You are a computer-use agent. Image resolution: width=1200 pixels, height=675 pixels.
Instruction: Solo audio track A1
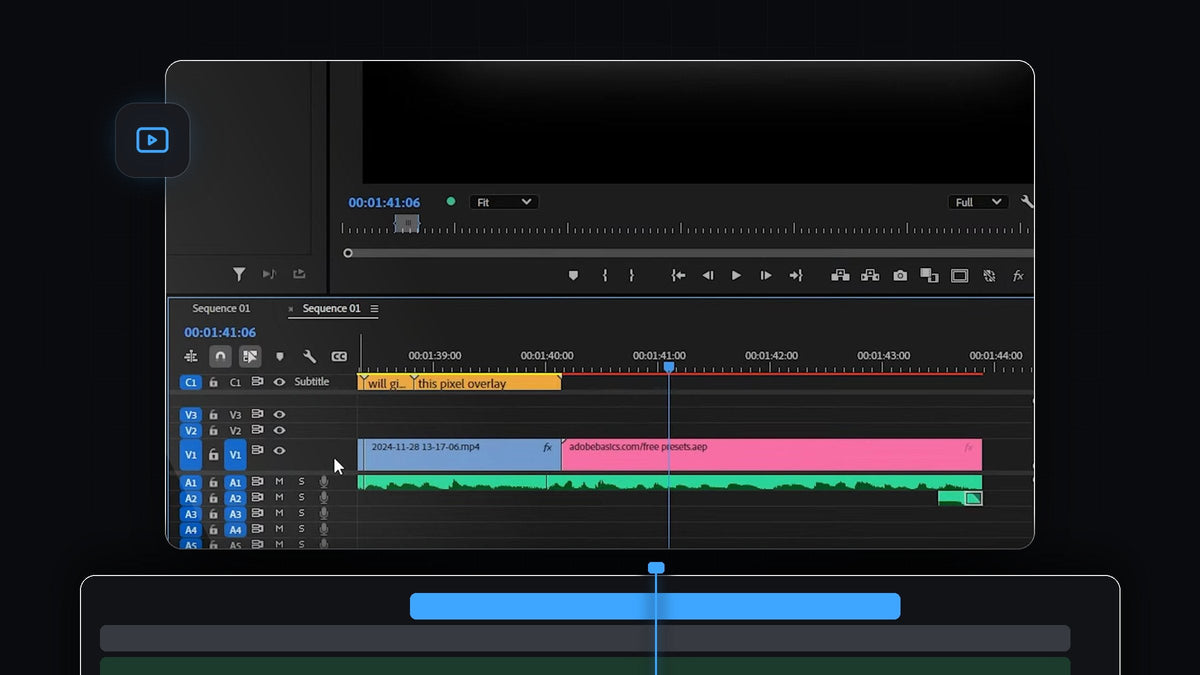pyautogui.click(x=301, y=482)
